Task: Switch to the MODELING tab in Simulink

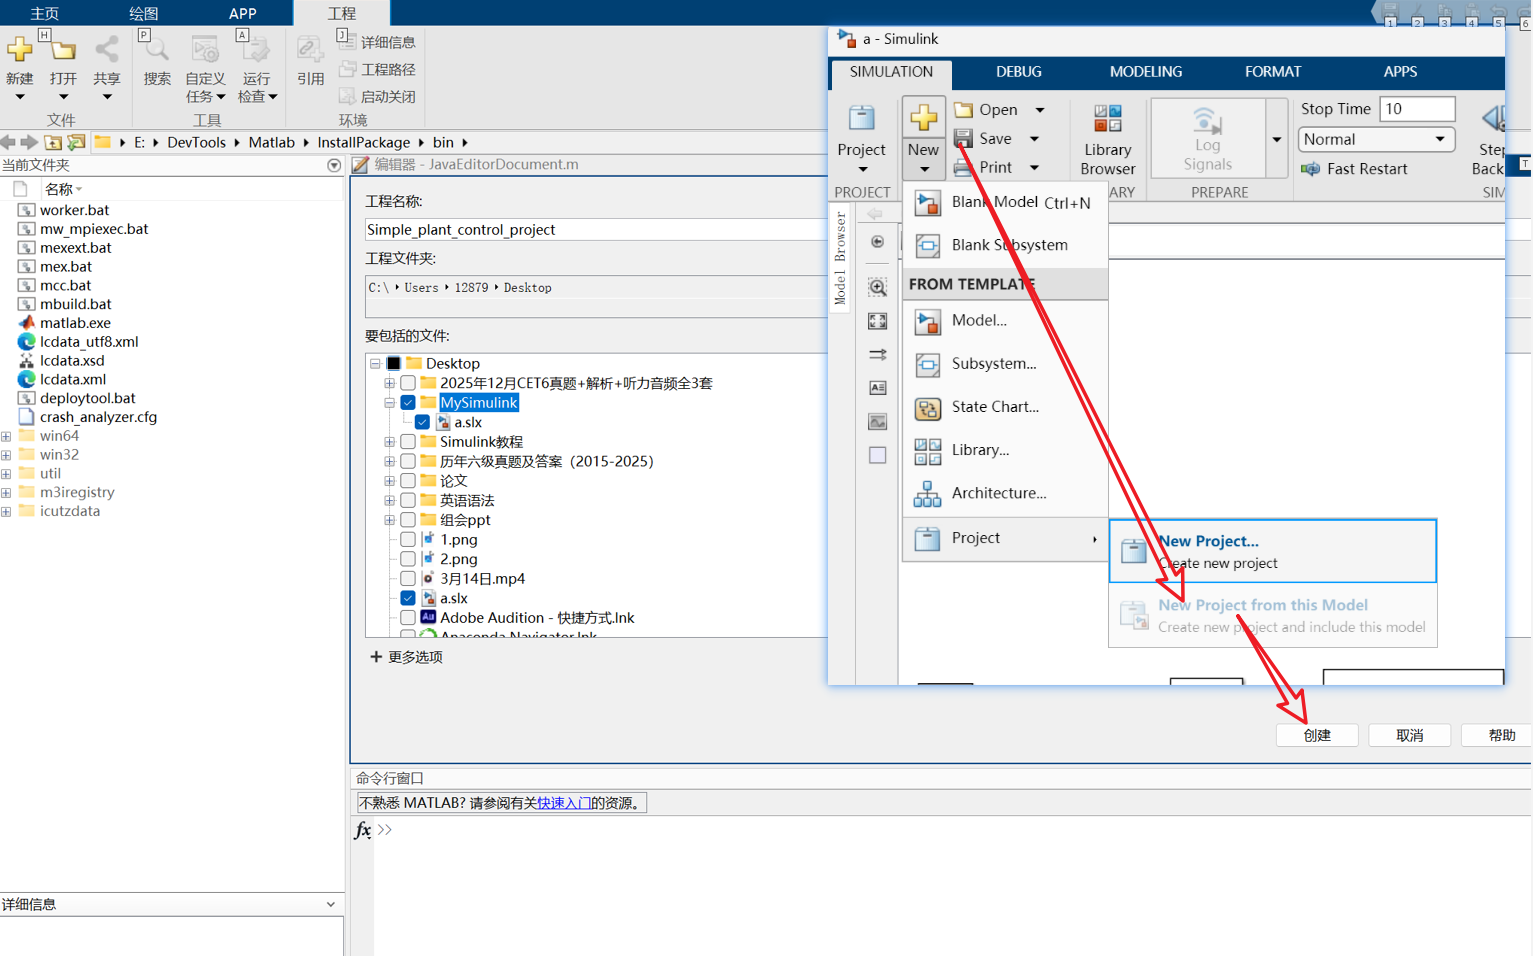Action: pos(1145,71)
